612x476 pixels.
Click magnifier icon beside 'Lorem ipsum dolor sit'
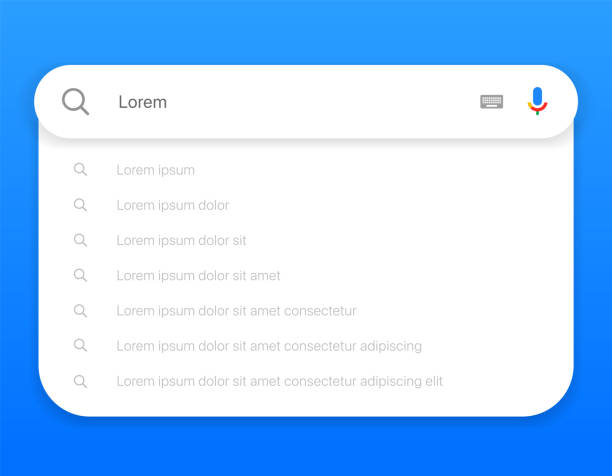(80, 240)
